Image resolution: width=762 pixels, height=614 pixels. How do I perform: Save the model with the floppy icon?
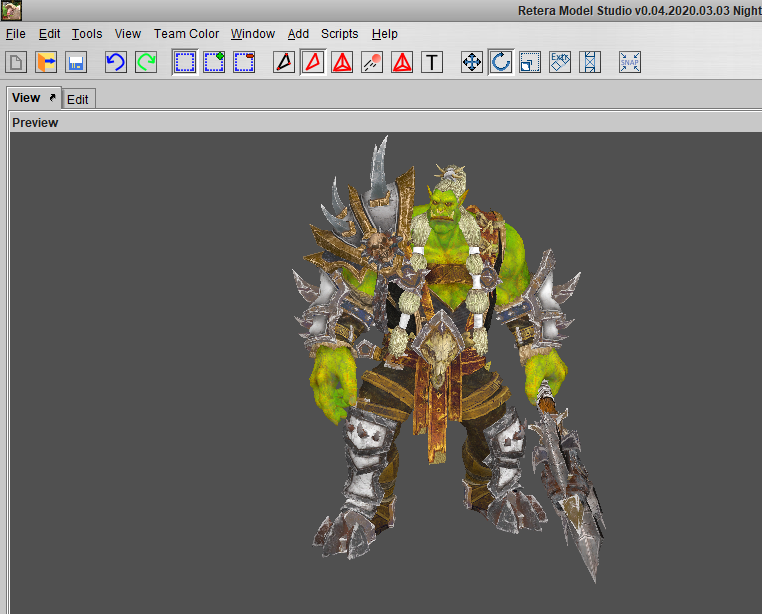[76, 62]
